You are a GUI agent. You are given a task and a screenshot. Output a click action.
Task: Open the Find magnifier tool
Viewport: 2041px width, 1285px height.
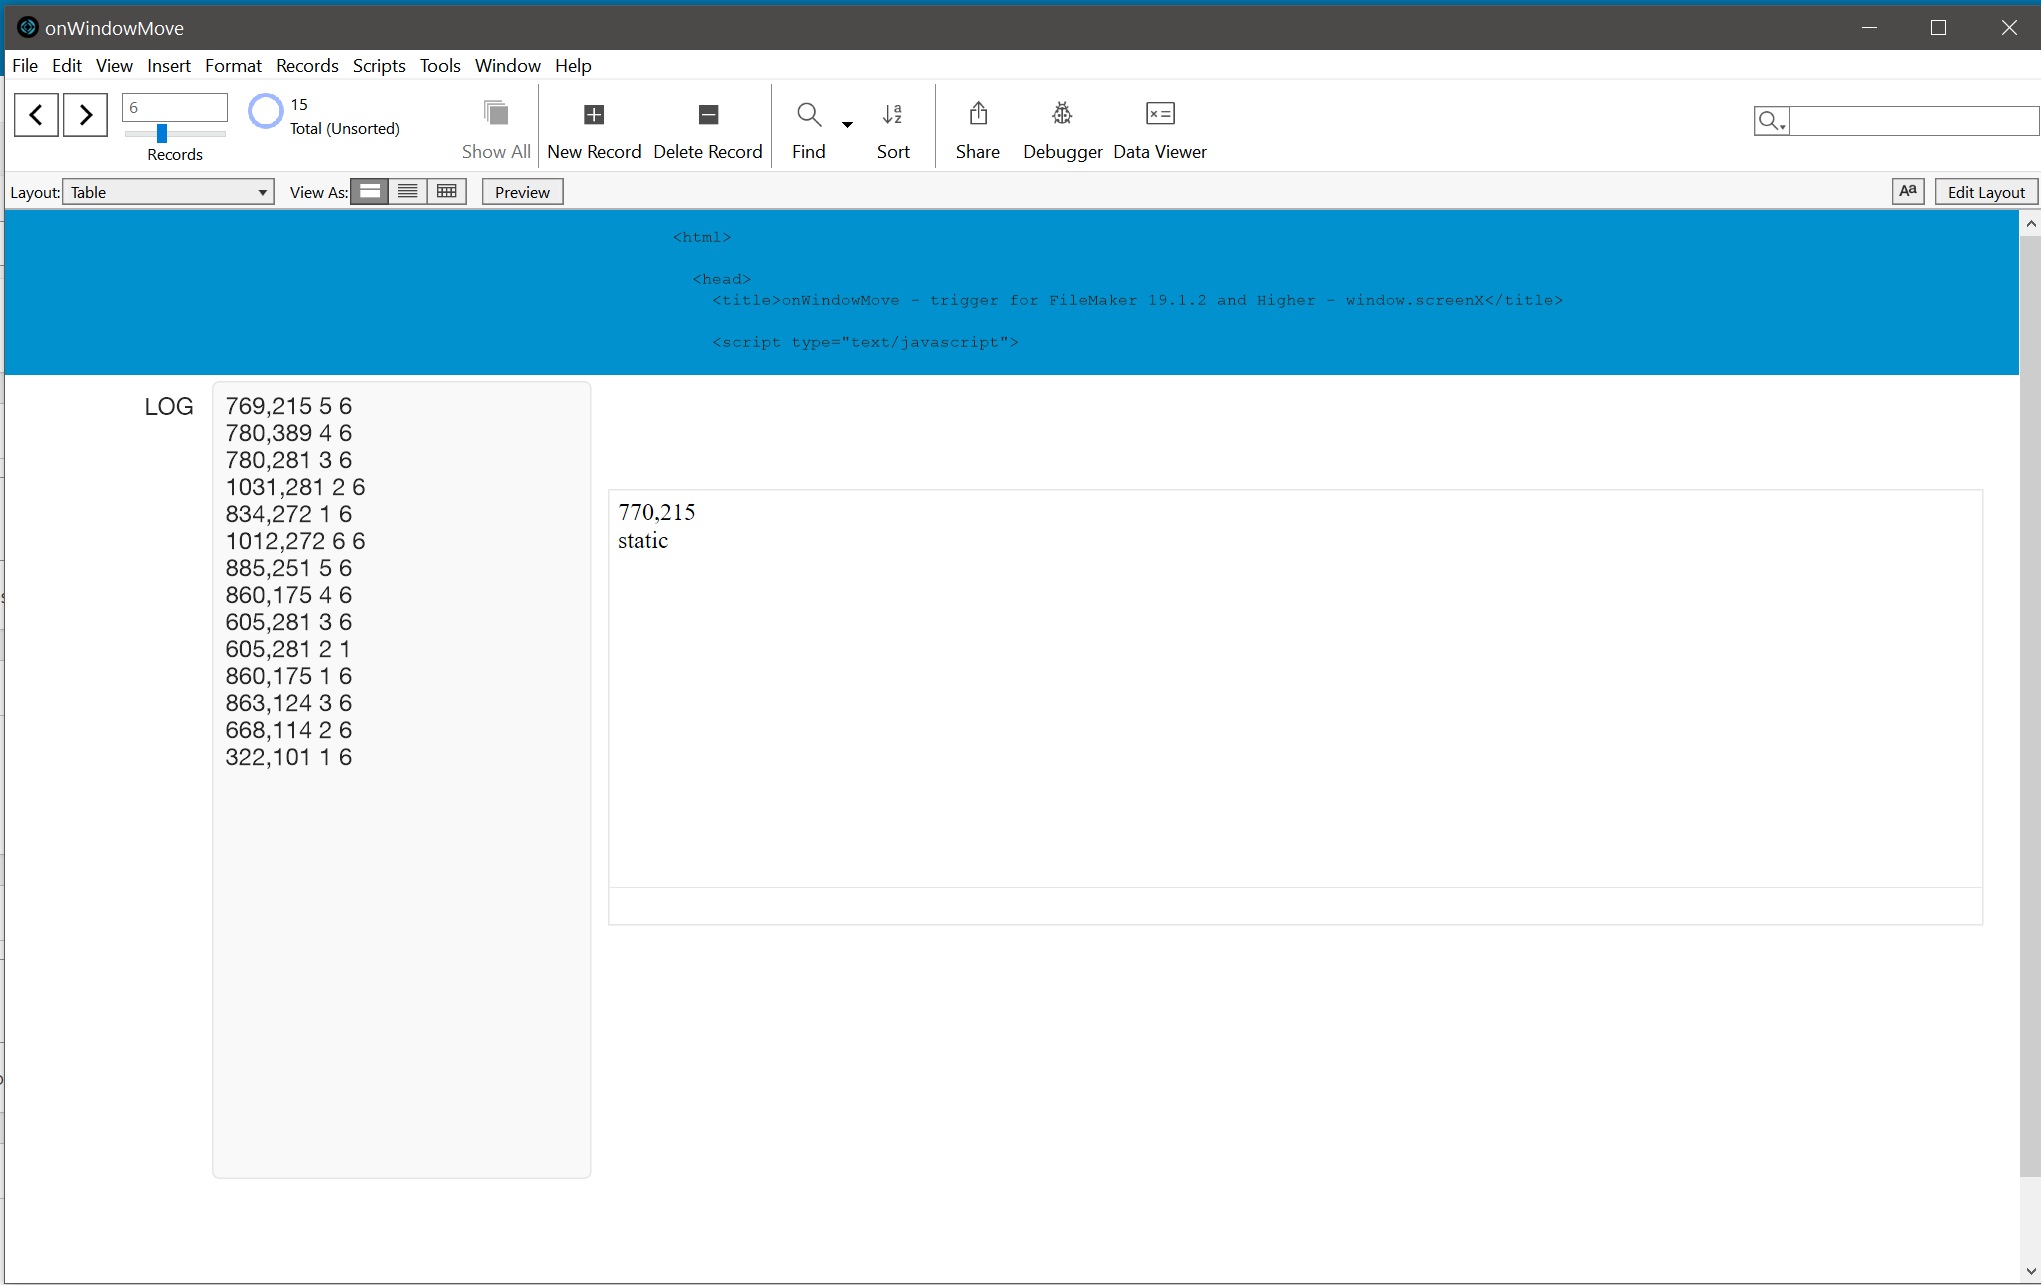808,115
